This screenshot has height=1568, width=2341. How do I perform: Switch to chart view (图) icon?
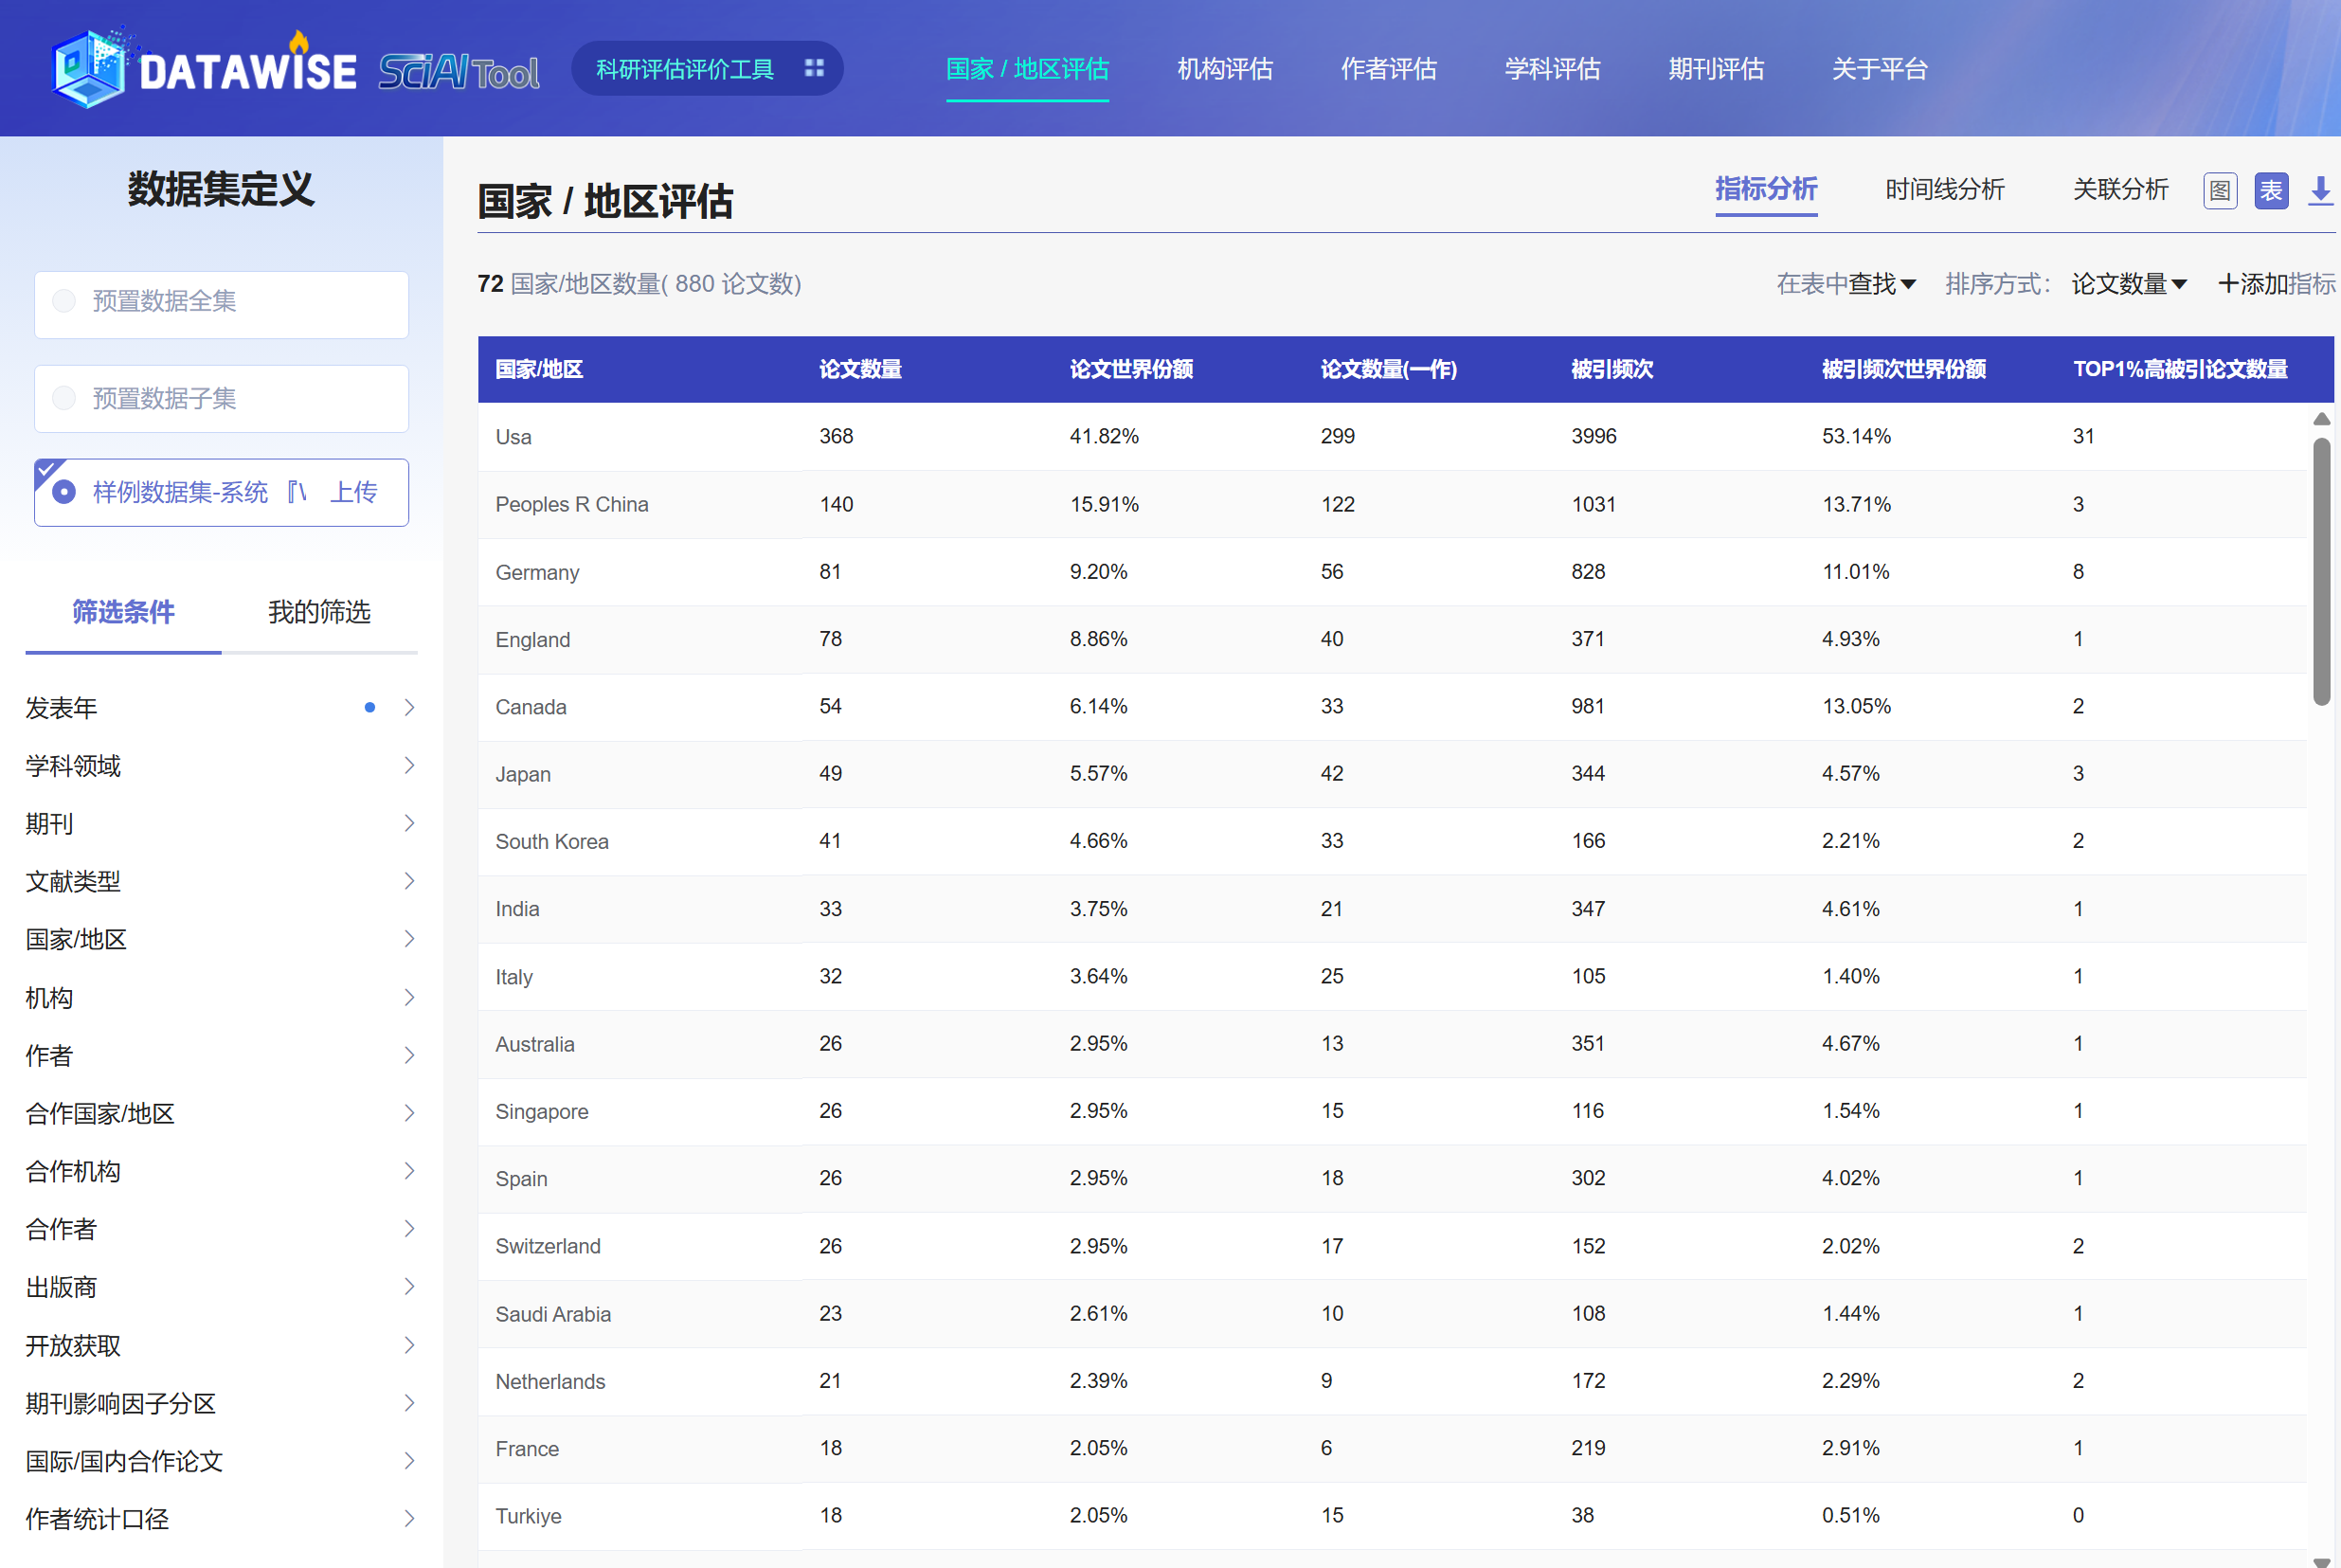tap(2219, 190)
